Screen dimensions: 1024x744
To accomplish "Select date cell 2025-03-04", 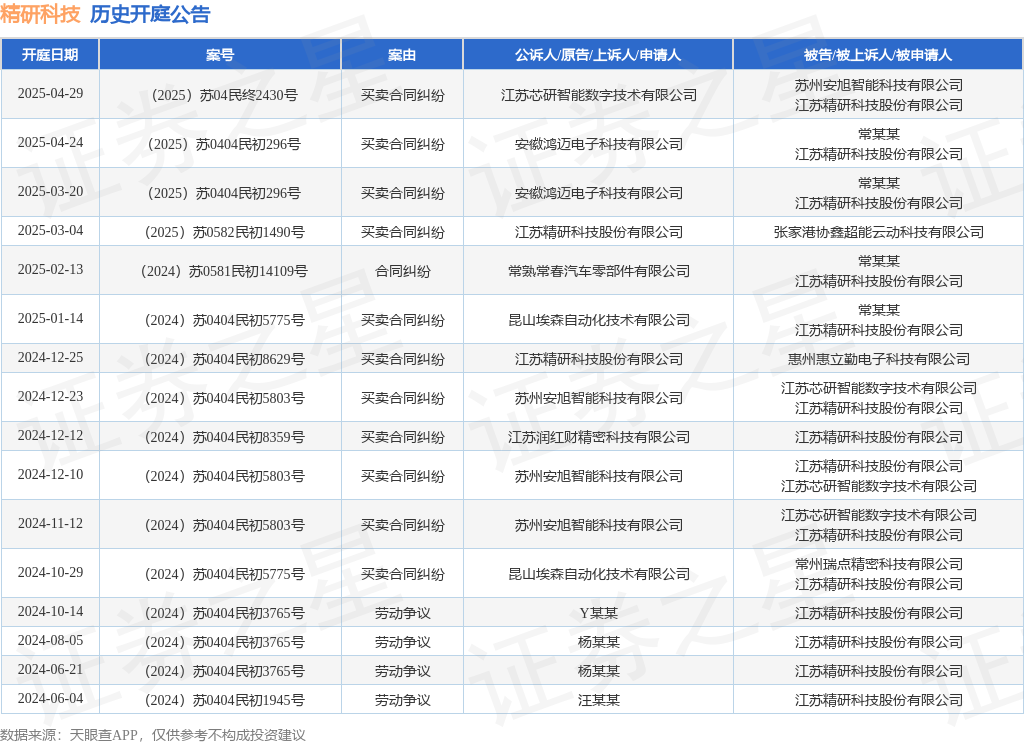I will pos(50,231).
